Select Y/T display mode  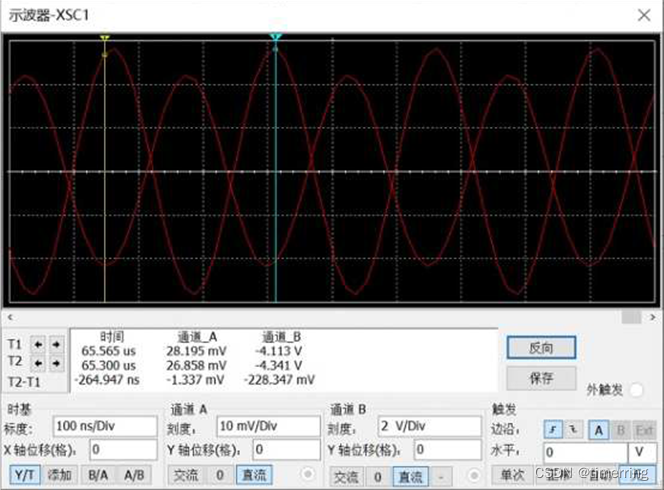tap(25, 475)
